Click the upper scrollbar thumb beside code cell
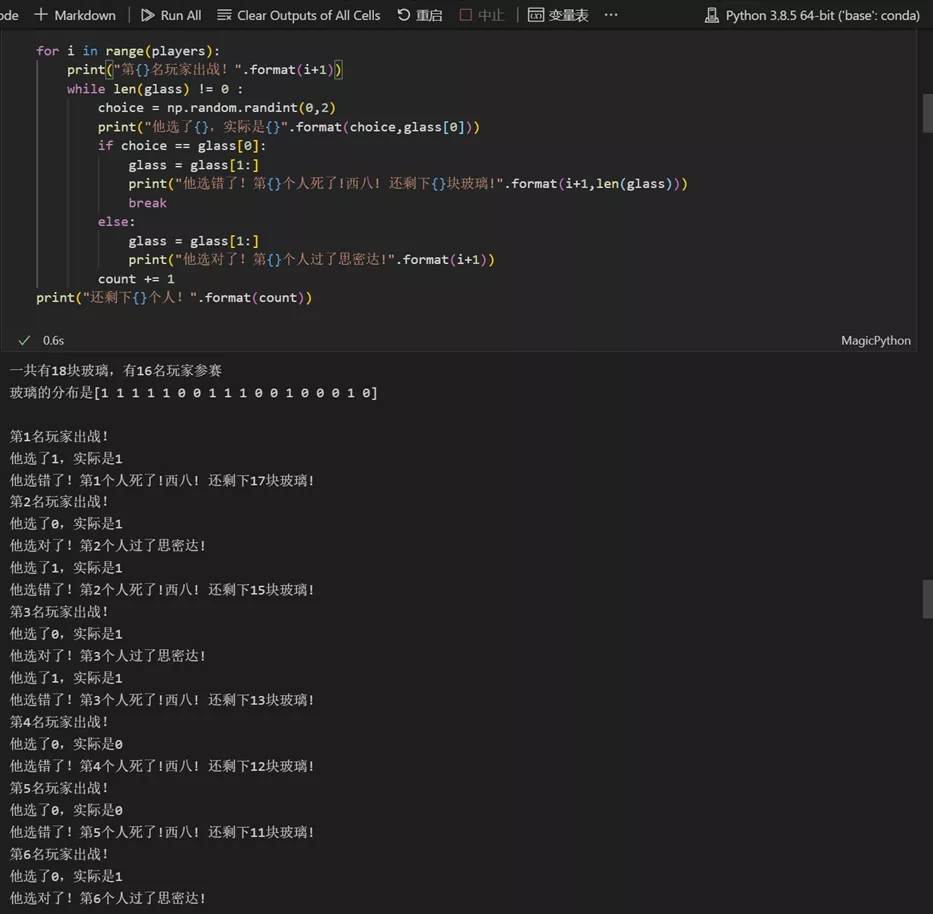The height and width of the screenshot is (914, 933). pyautogui.click(x=928, y=113)
